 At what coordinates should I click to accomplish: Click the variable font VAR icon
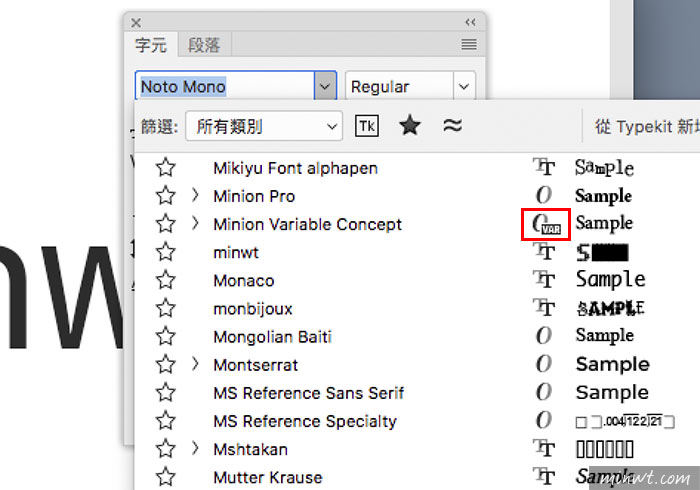click(546, 224)
